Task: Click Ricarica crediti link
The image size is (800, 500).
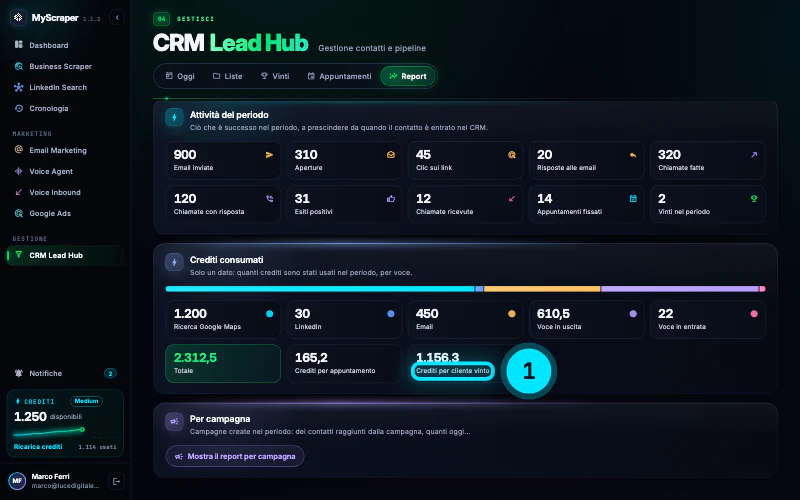Action: coord(38,446)
